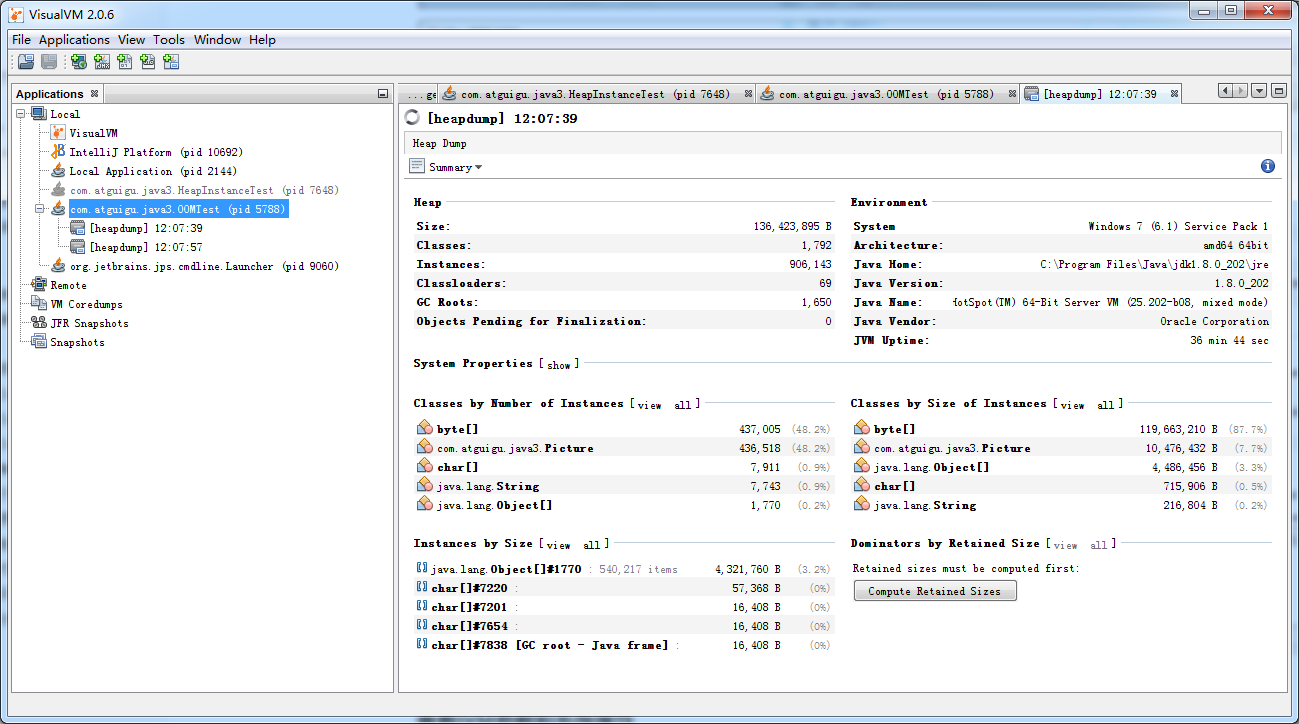Screen dimensions: 1299x724
Task: Click IntelliJ Platform icon in Applications tree
Action: pyautogui.click(x=58, y=152)
